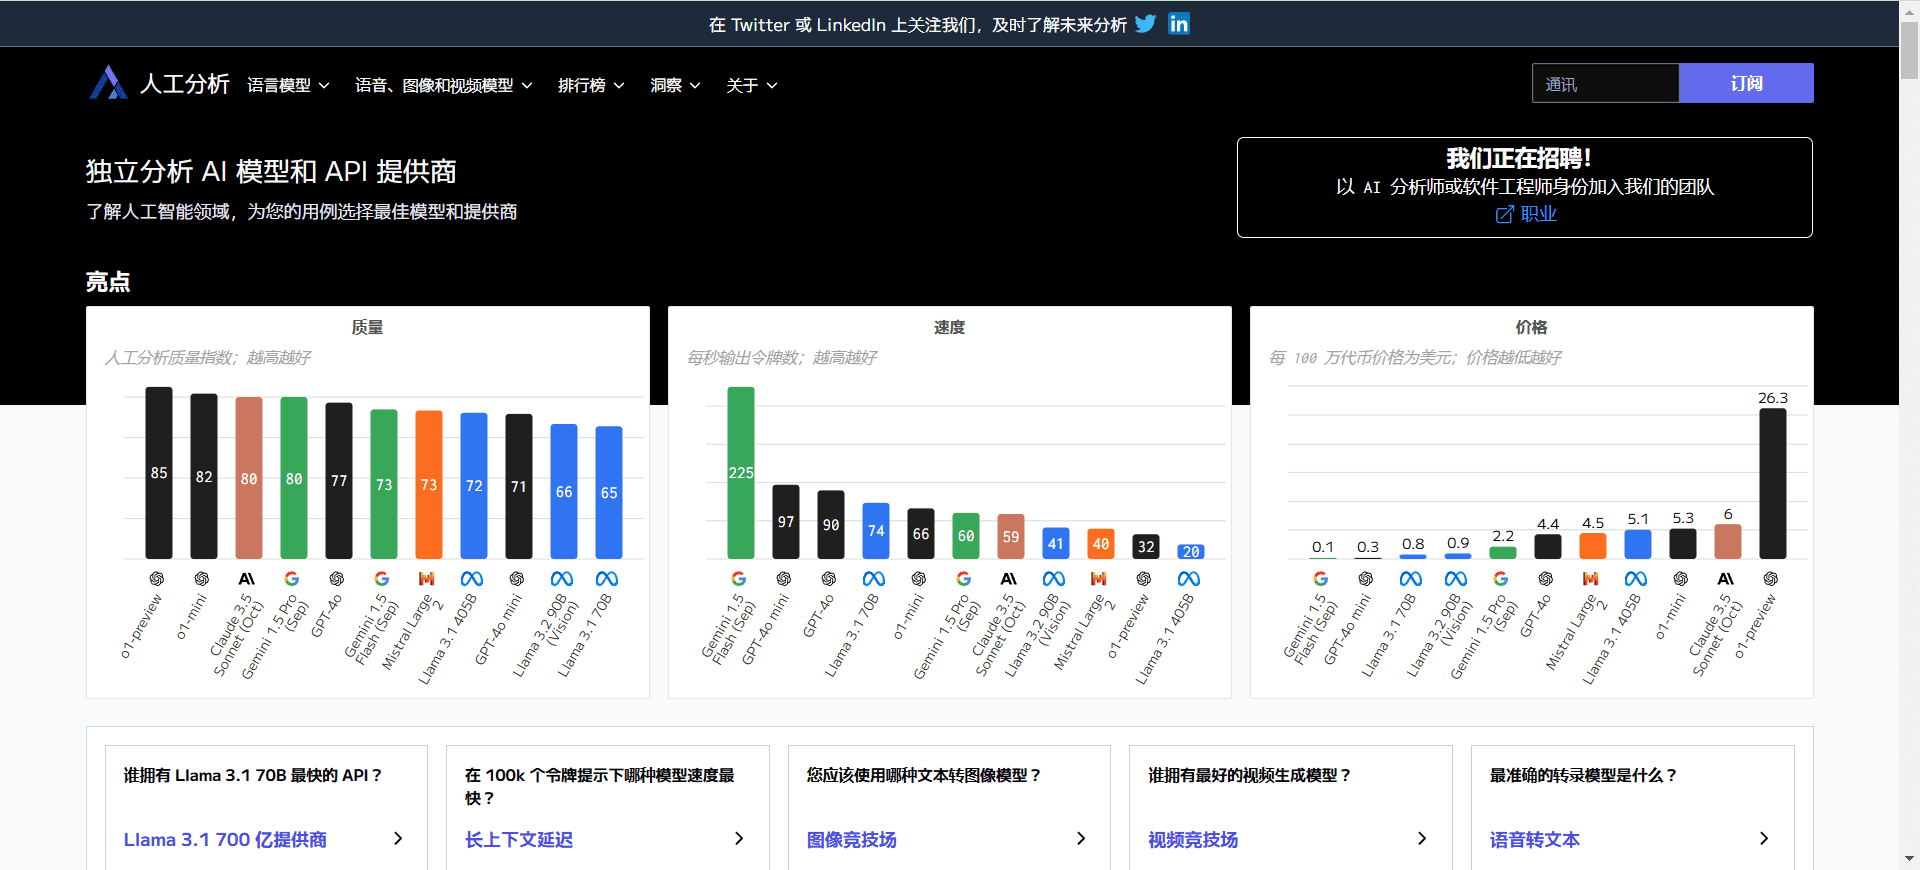Click question 您应该使用哪种文本转图像模型？
This screenshot has width=1920, height=870.
tap(924, 775)
